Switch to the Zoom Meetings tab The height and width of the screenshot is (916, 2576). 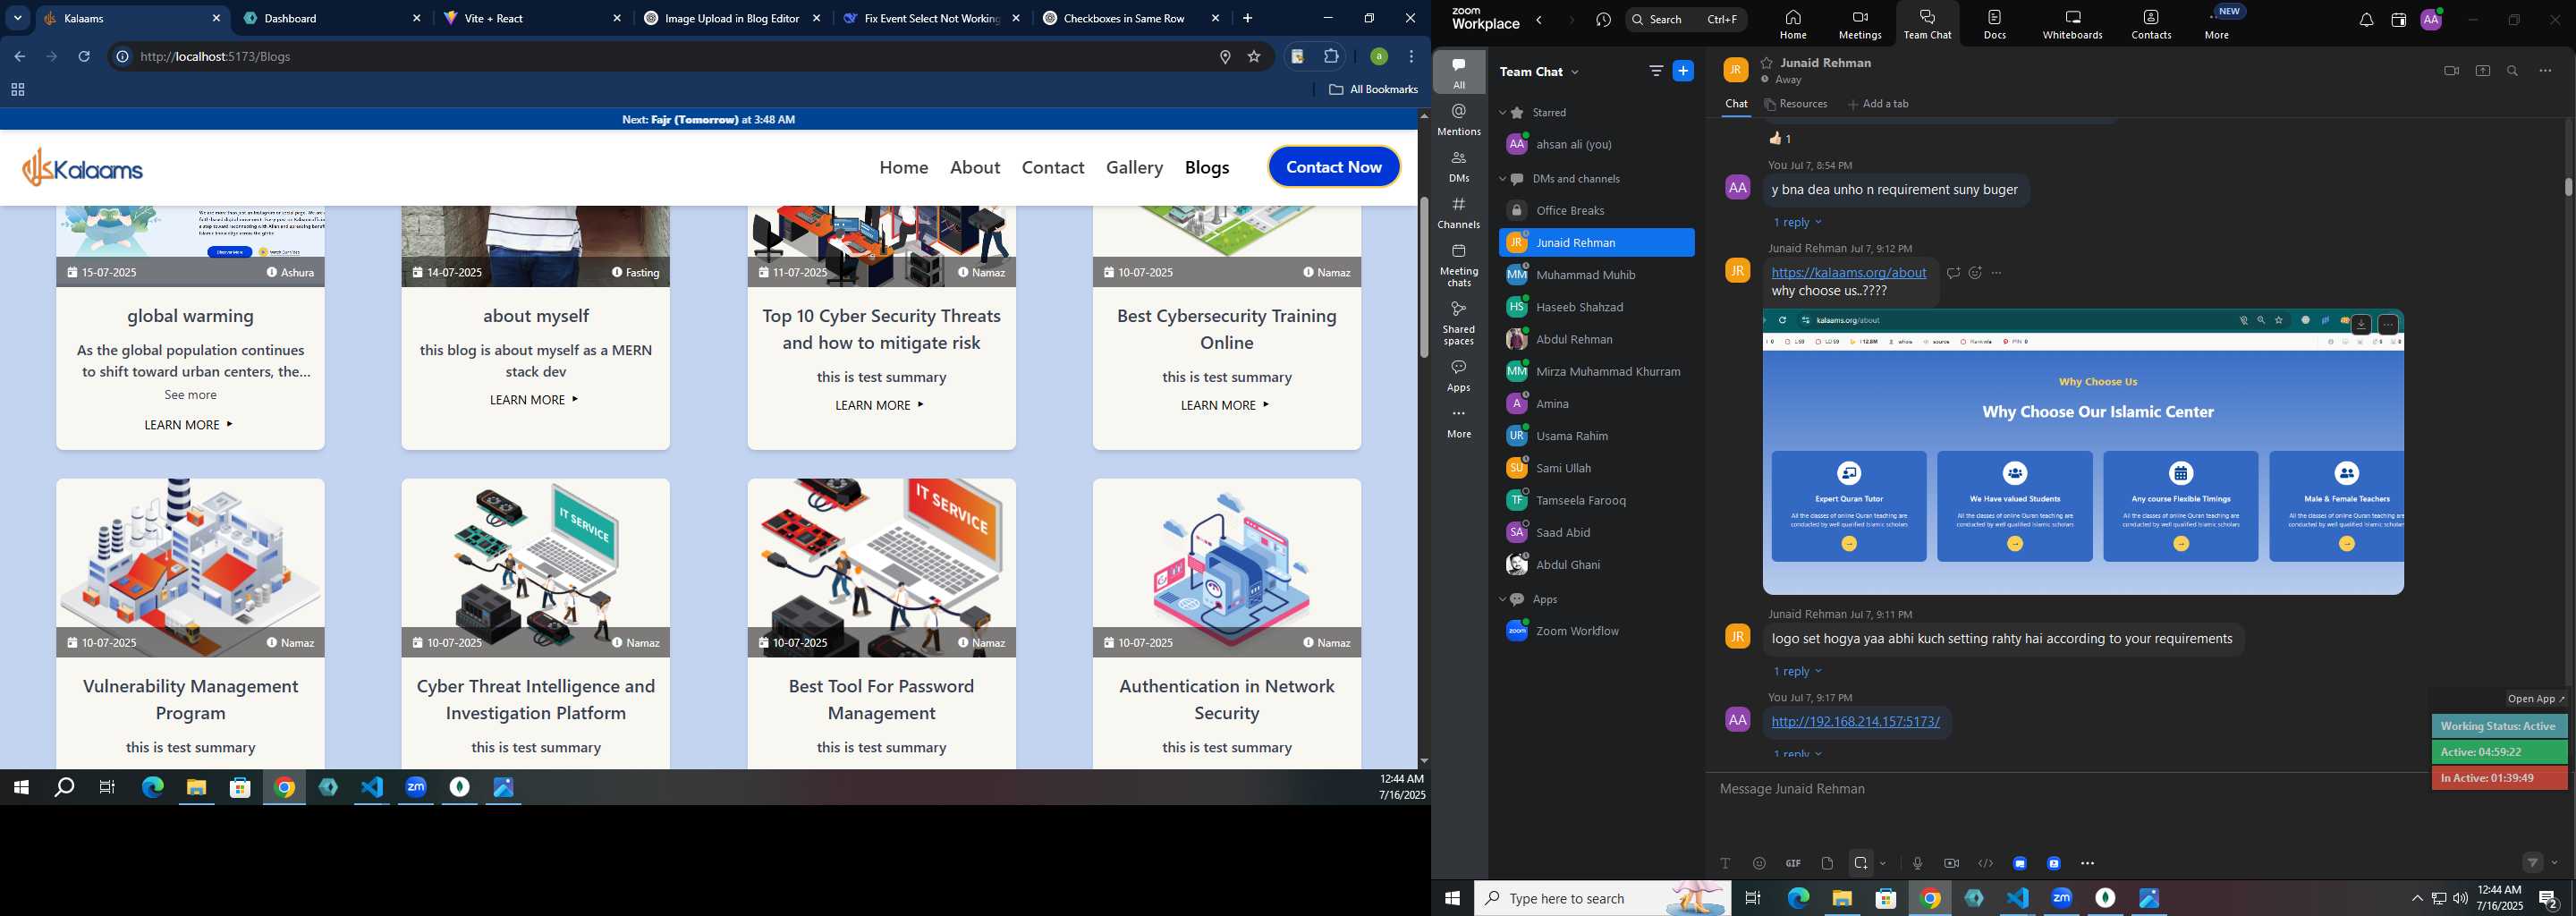(x=1860, y=24)
